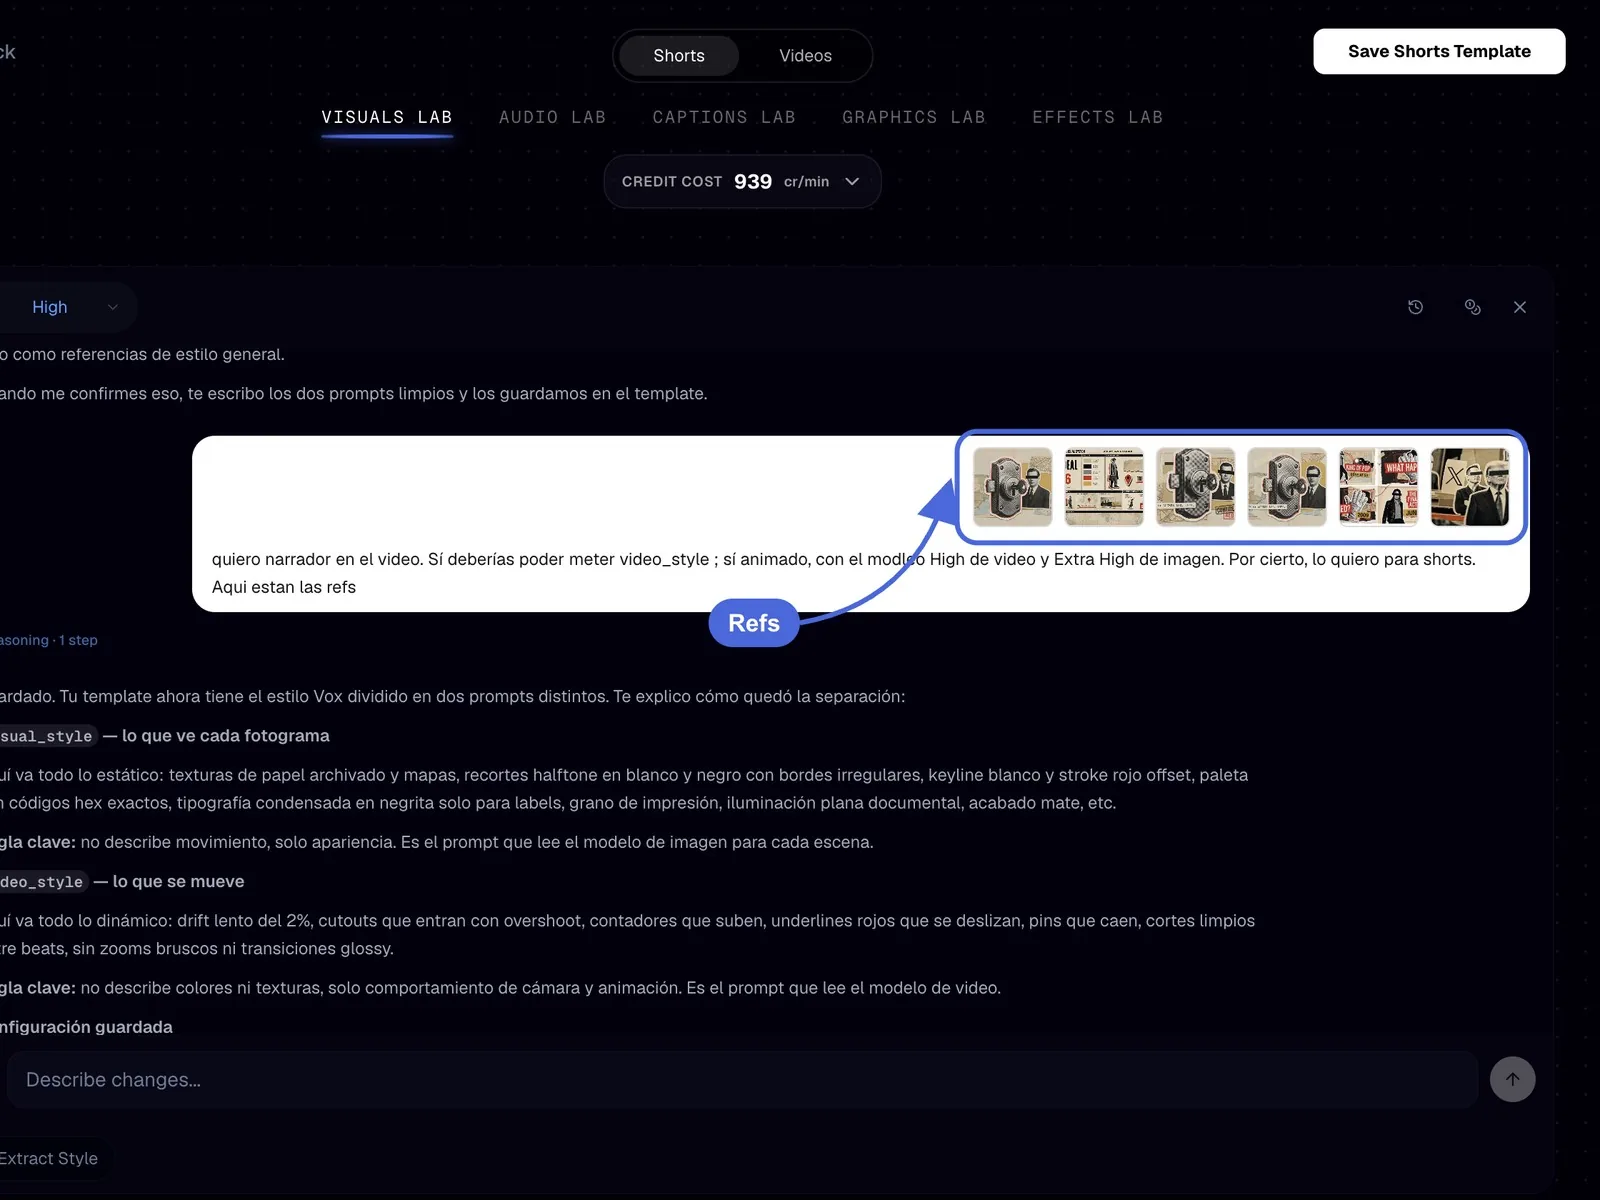Click the Extract Style button
1600x1200 pixels.
(52, 1158)
